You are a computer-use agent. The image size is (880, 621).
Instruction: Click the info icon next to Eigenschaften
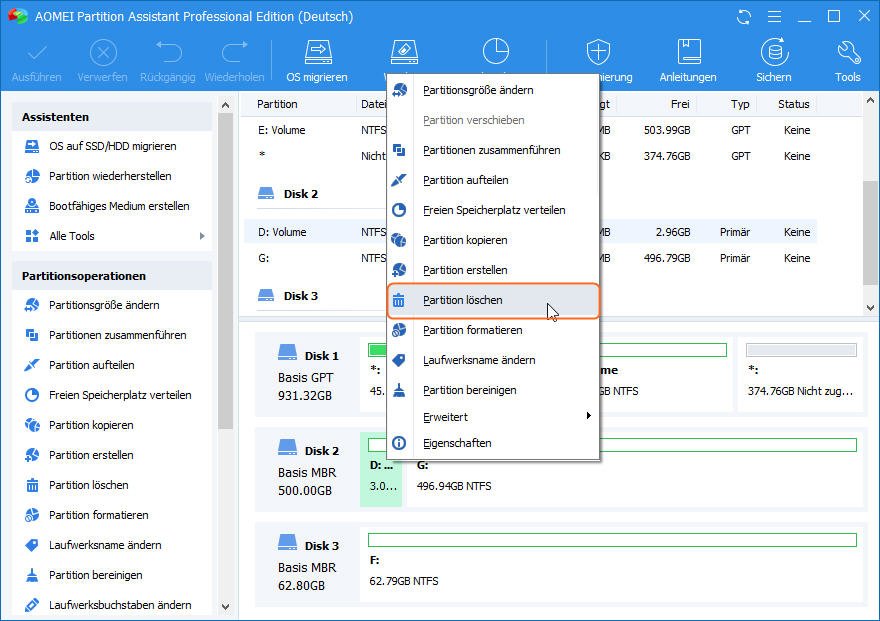(x=398, y=443)
